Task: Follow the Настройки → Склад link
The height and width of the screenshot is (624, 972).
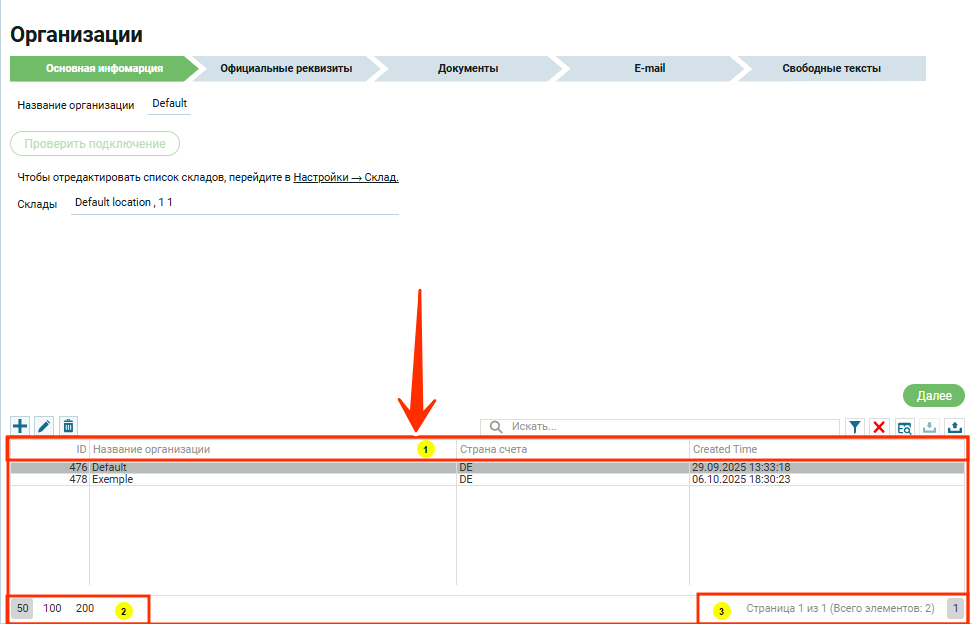Action: (x=346, y=177)
